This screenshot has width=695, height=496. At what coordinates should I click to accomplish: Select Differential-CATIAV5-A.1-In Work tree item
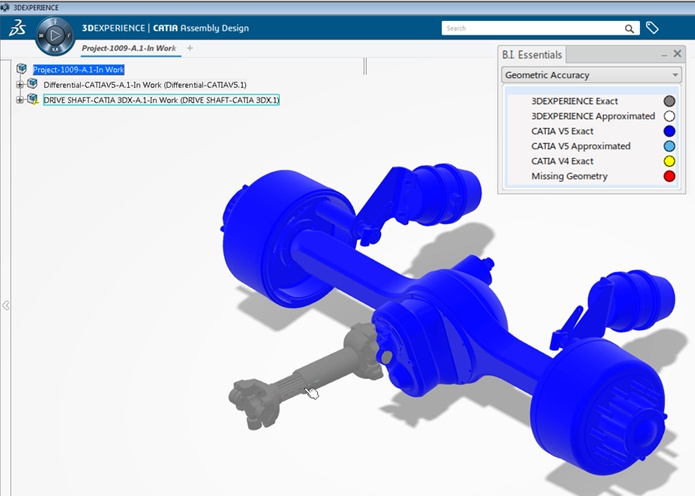(145, 85)
